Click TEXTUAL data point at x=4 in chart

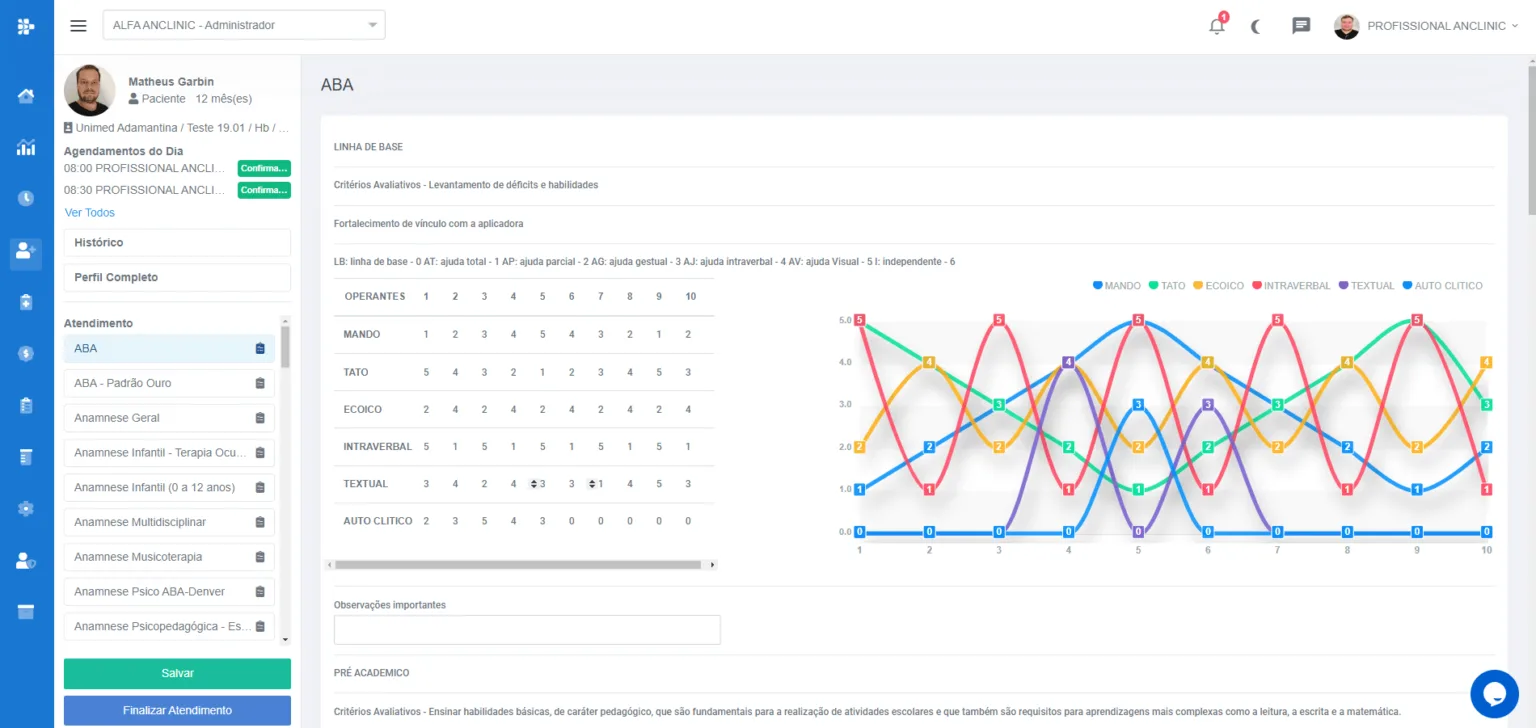1069,362
